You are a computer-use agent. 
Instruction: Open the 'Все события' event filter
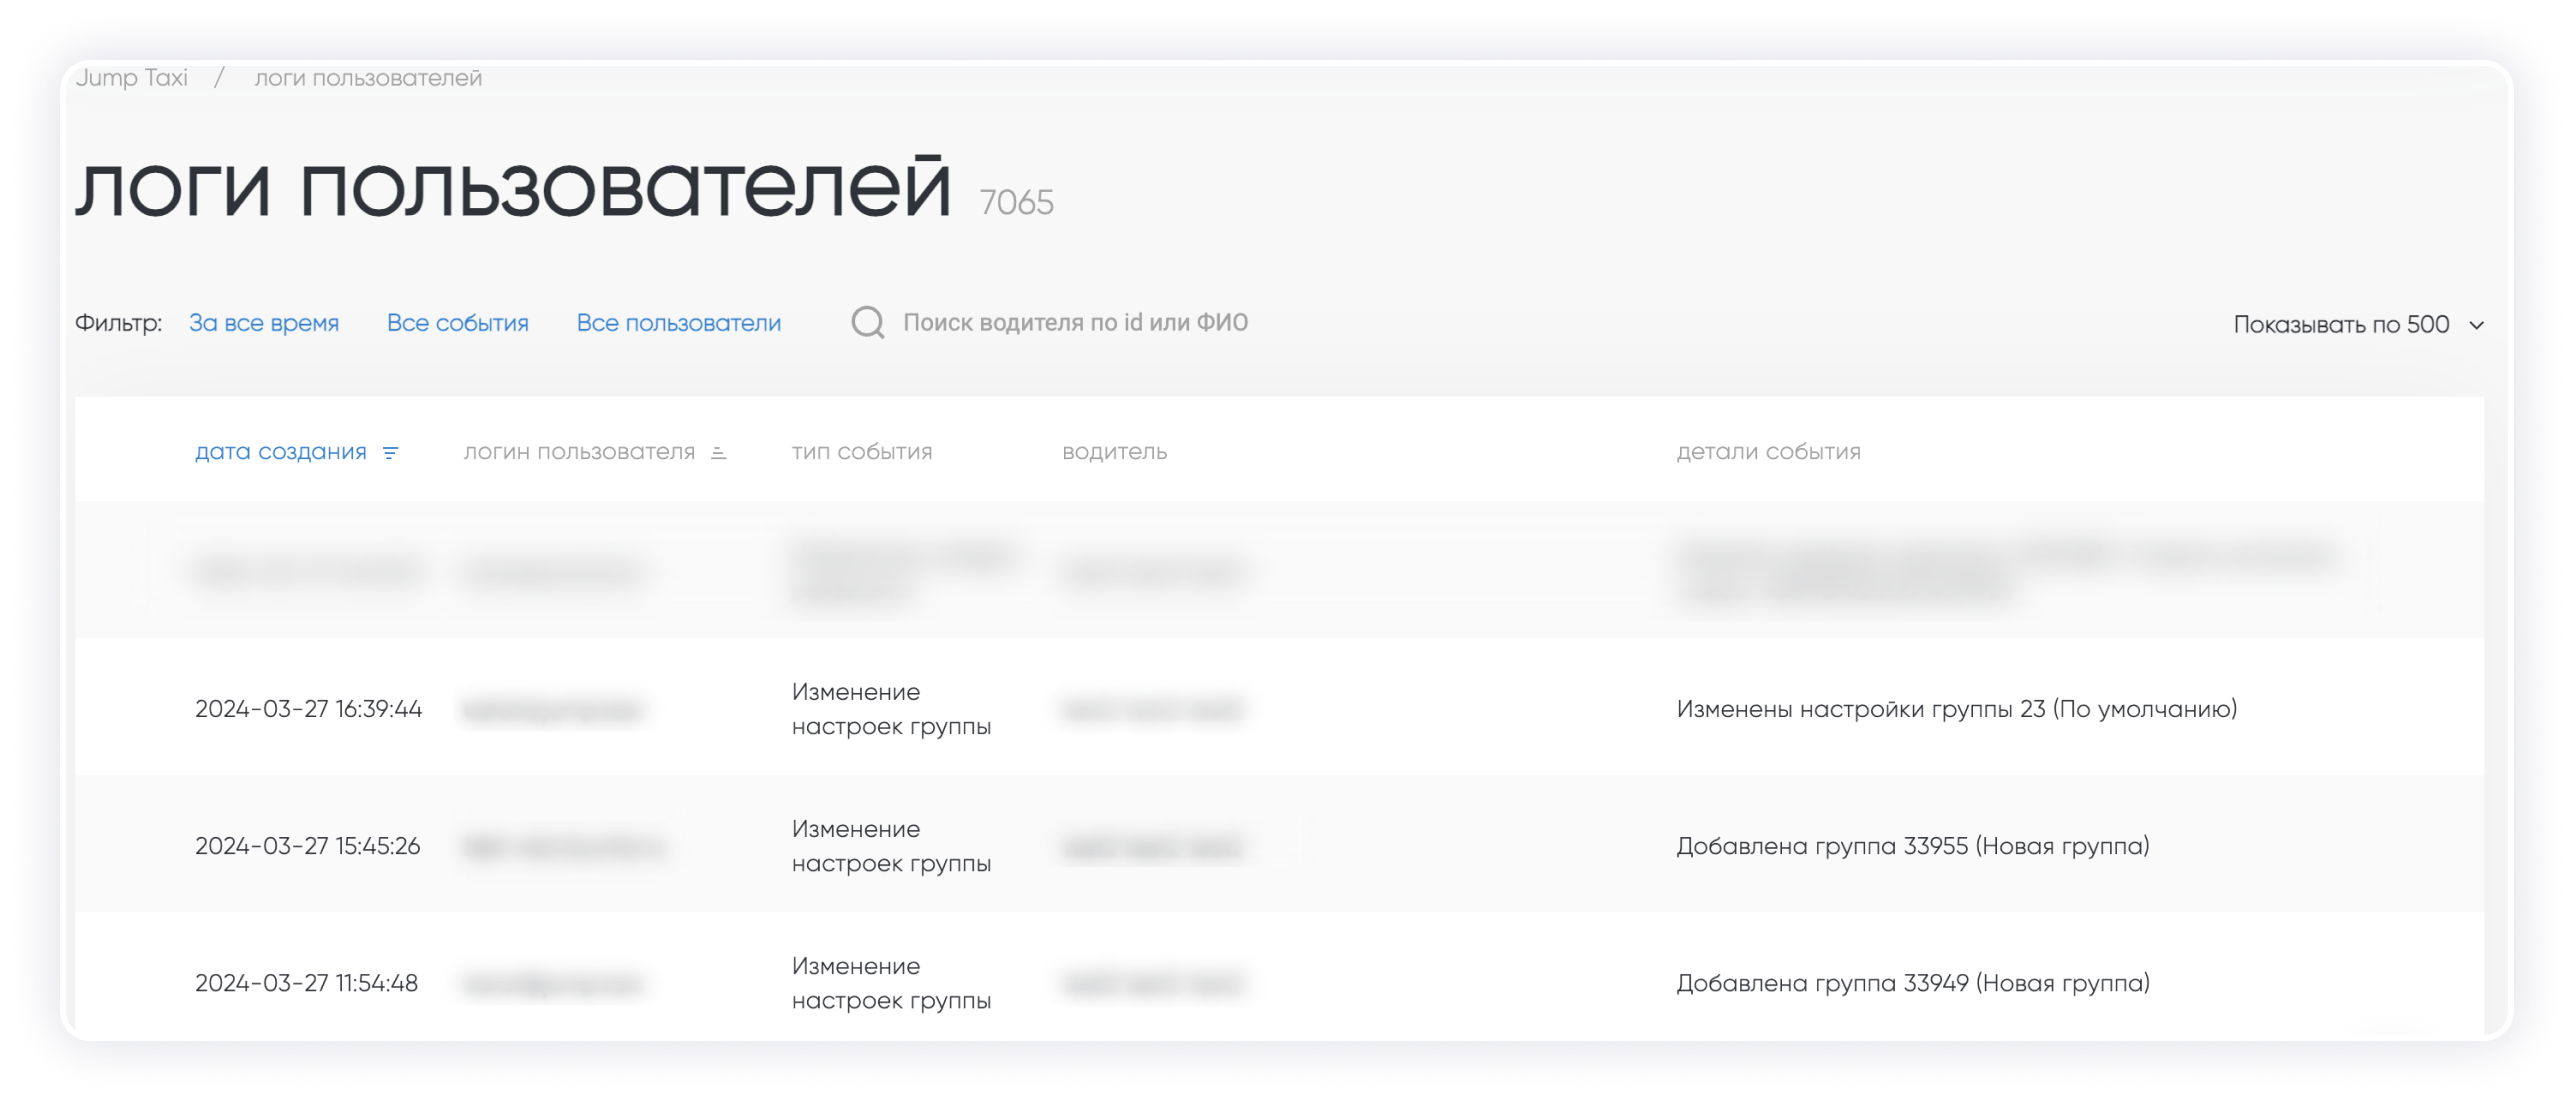pyautogui.click(x=457, y=323)
